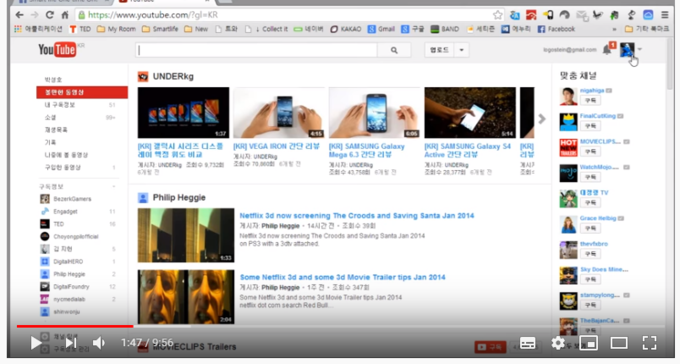This screenshot has width=680, height=364.
Task: Mute the video player volume
Action: tap(99, 343)
